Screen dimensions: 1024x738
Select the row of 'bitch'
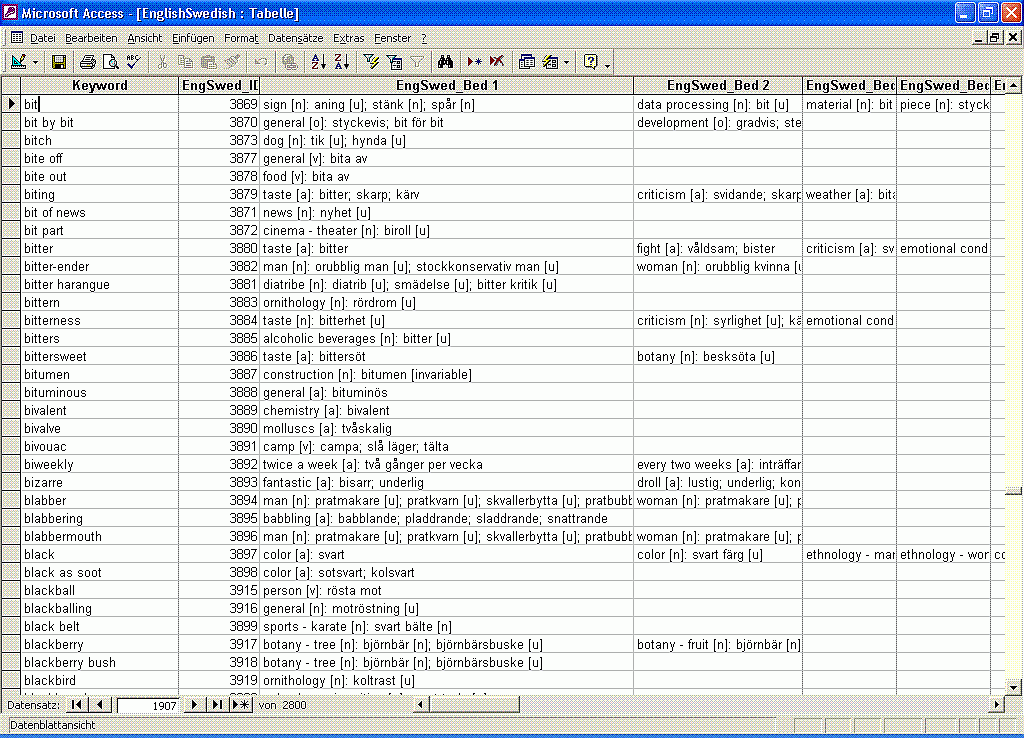coord(10,140)
